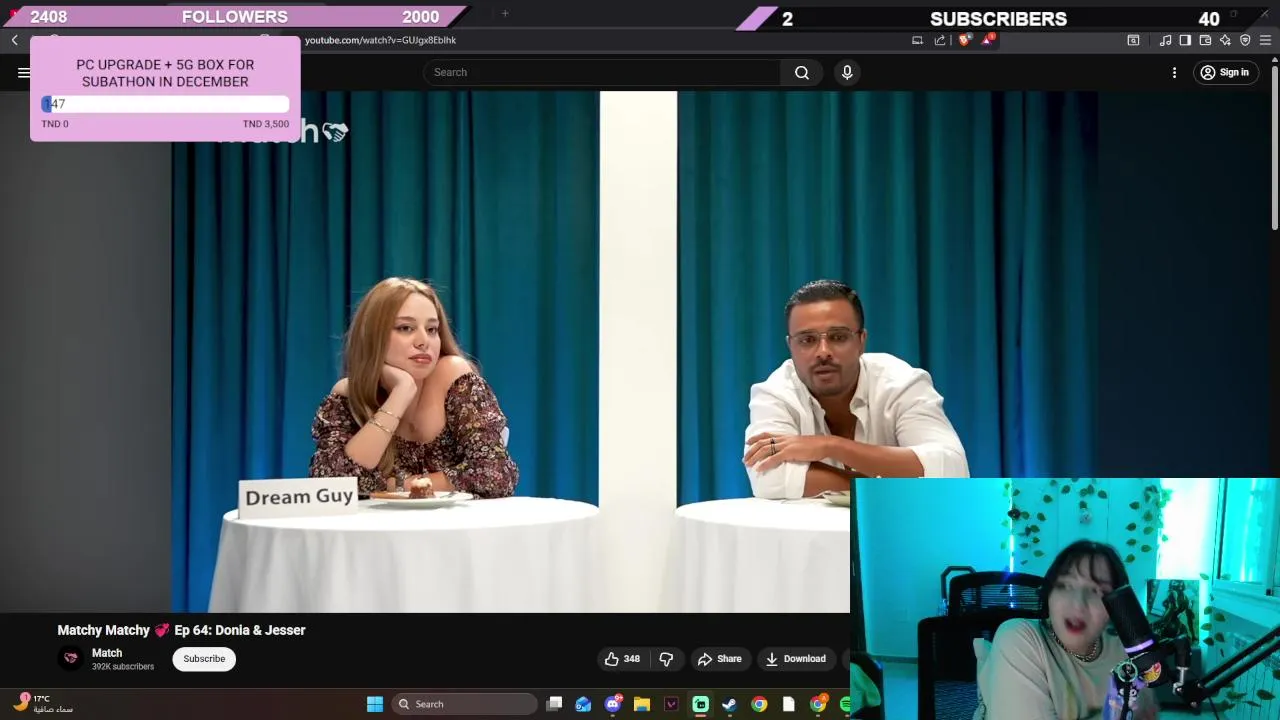Screen dimensions: 1280x720
Task: Open the second Chrome profile icon on taskbar
Action: point(818,704)
